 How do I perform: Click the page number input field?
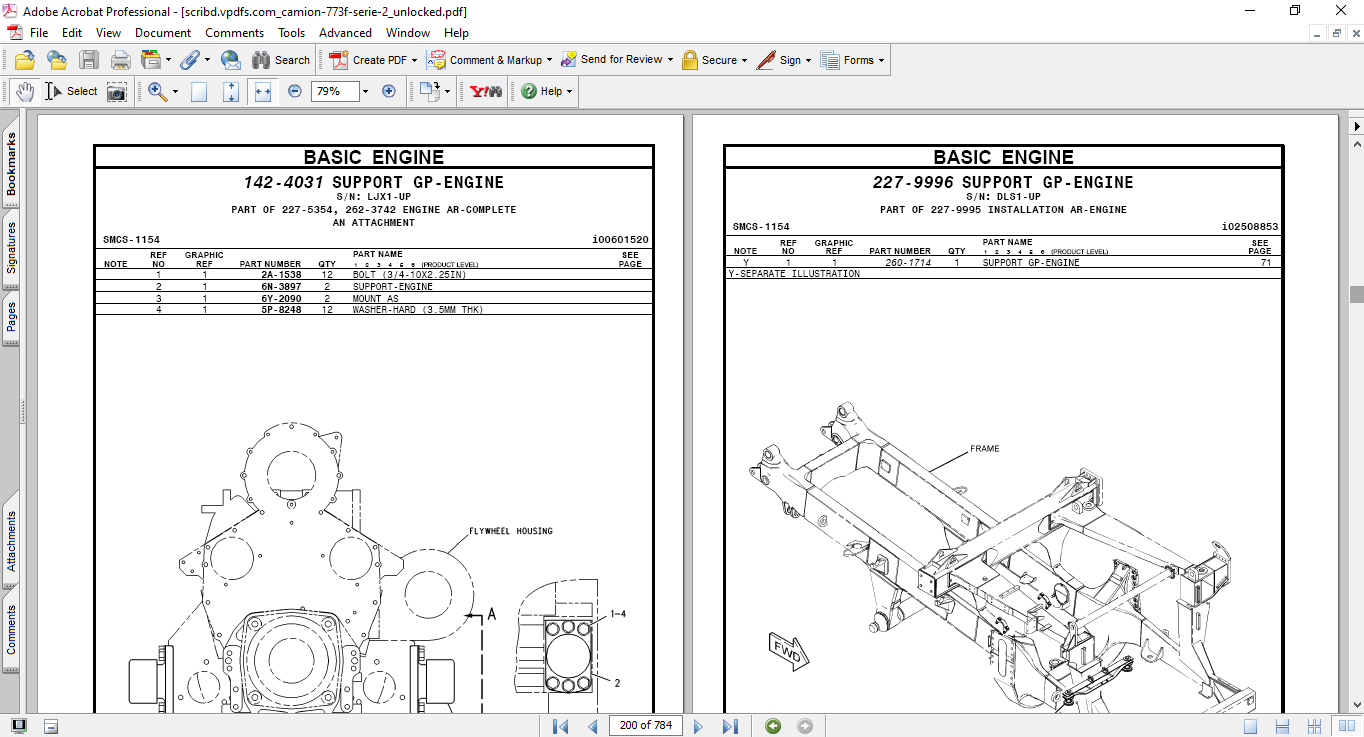[645, 726]
